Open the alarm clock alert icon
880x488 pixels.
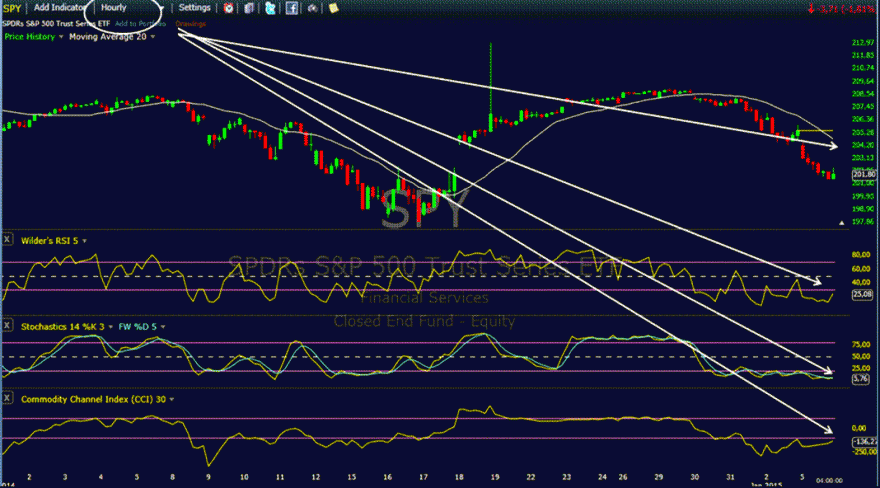click(x=228, y=8)
